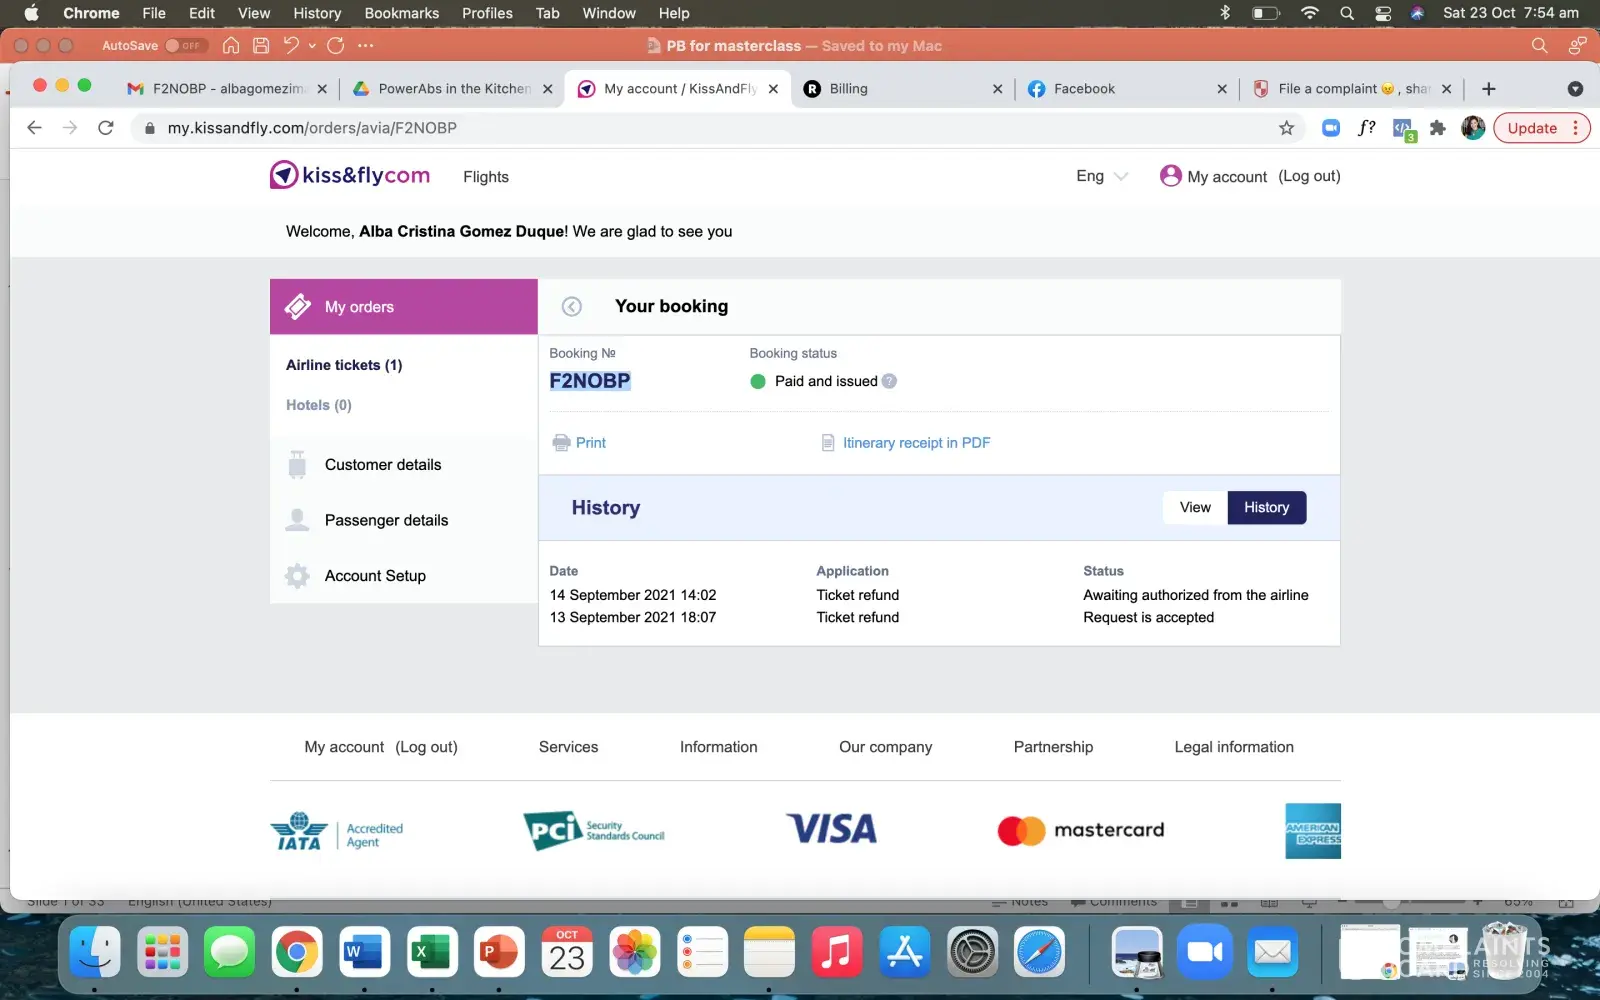Image resolution: width=1600 pixels, height=1000 pixels.
Task: Toggle AutoSave in PowerPoint
Action: click(185, 45)
